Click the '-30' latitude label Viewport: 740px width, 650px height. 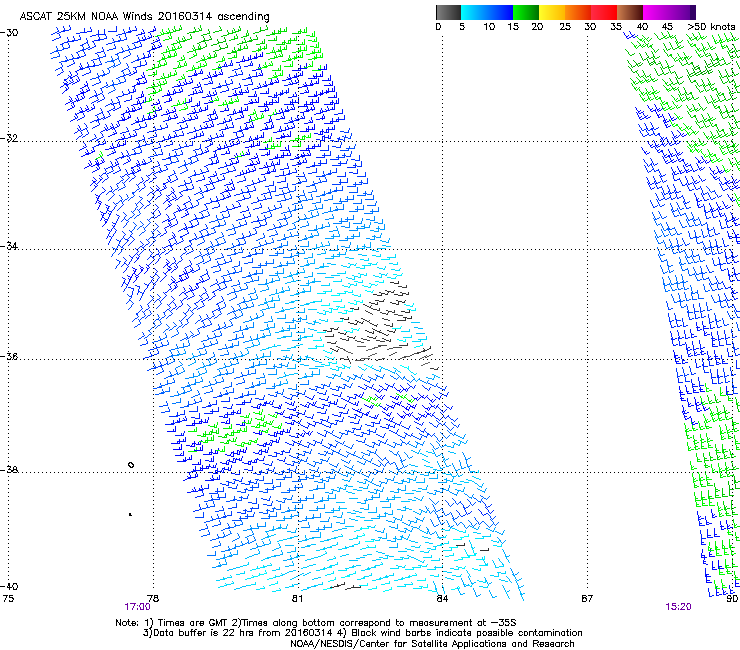click(x=9, y=33)
